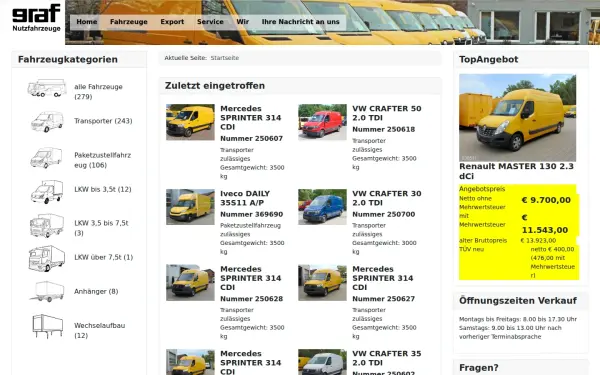
Task: Open white VW Crafter 35 thumbnail
Action: coord(322,362)
